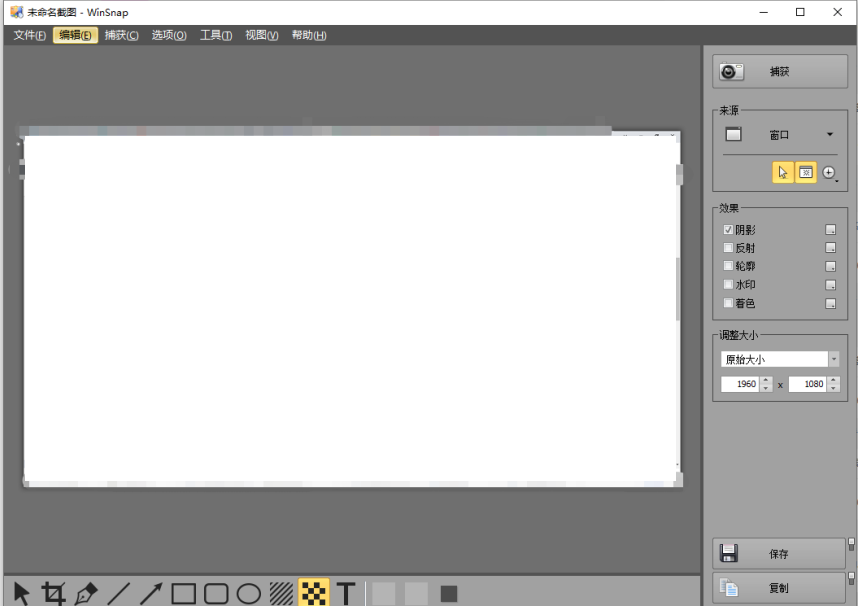Choose the Text tool
Viewport: 858px width, 606px height.
point(346,593)
